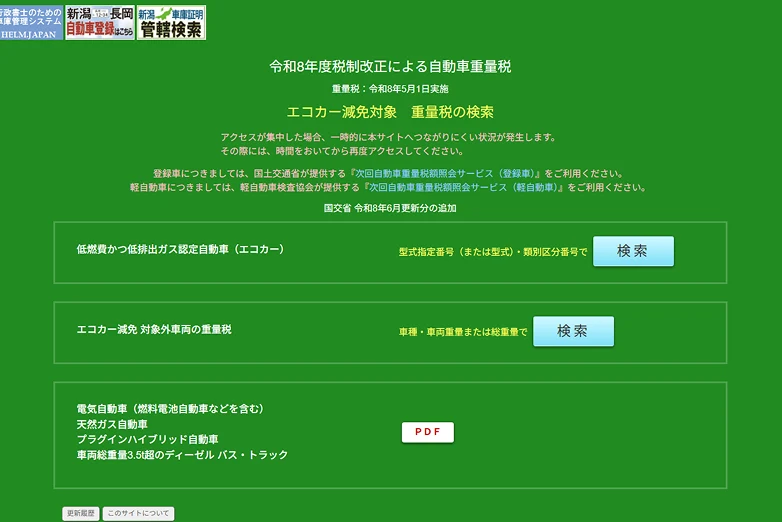Open the このサイトについて button
782x522 pixels.
click(x=138, y=513)
